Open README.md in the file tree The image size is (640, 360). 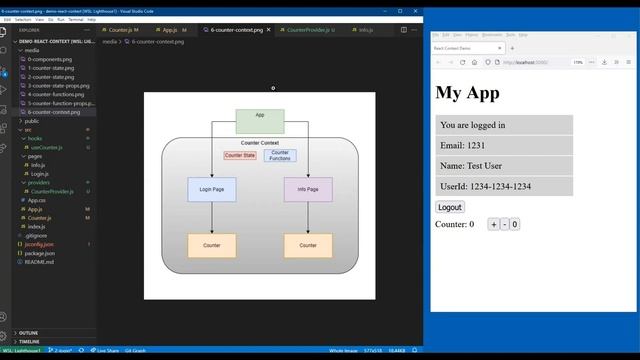point(39,262)
